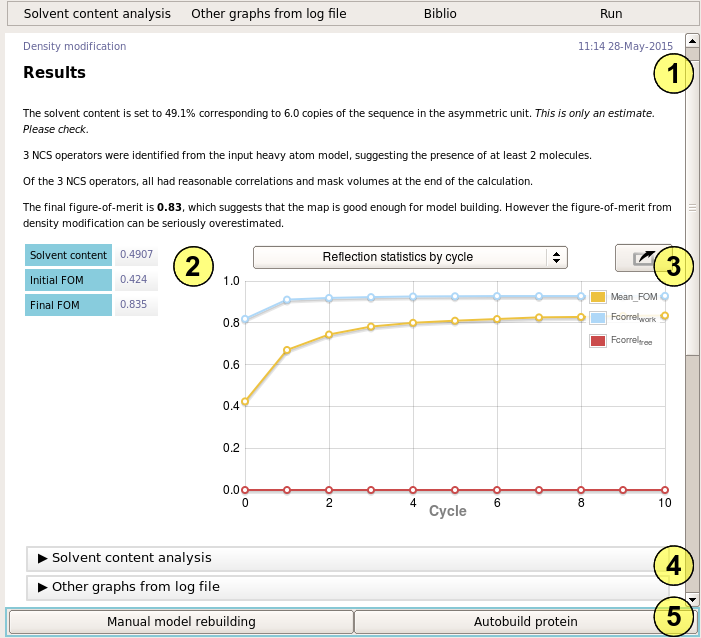Image resolution: width=701 pixels, height=638 pixels.
Task: Select the Initial FOM table label cell
Action: pyautogui.click(x=68, y=280)
